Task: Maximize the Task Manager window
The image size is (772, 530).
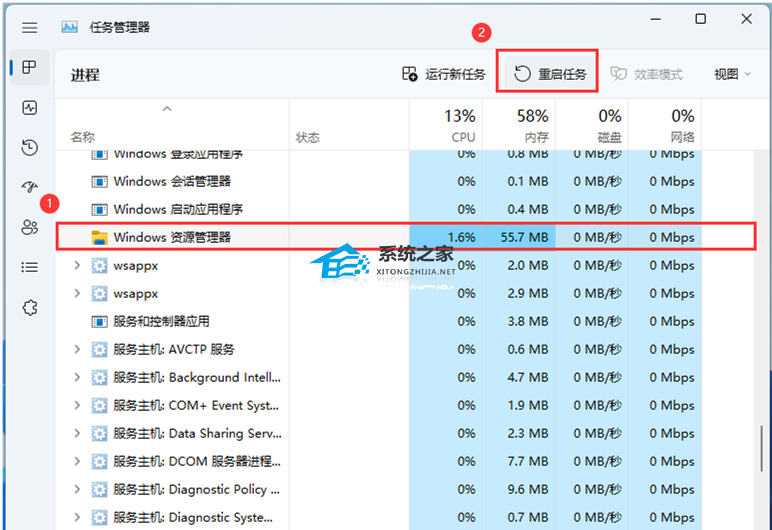Action: pos(700,19)
